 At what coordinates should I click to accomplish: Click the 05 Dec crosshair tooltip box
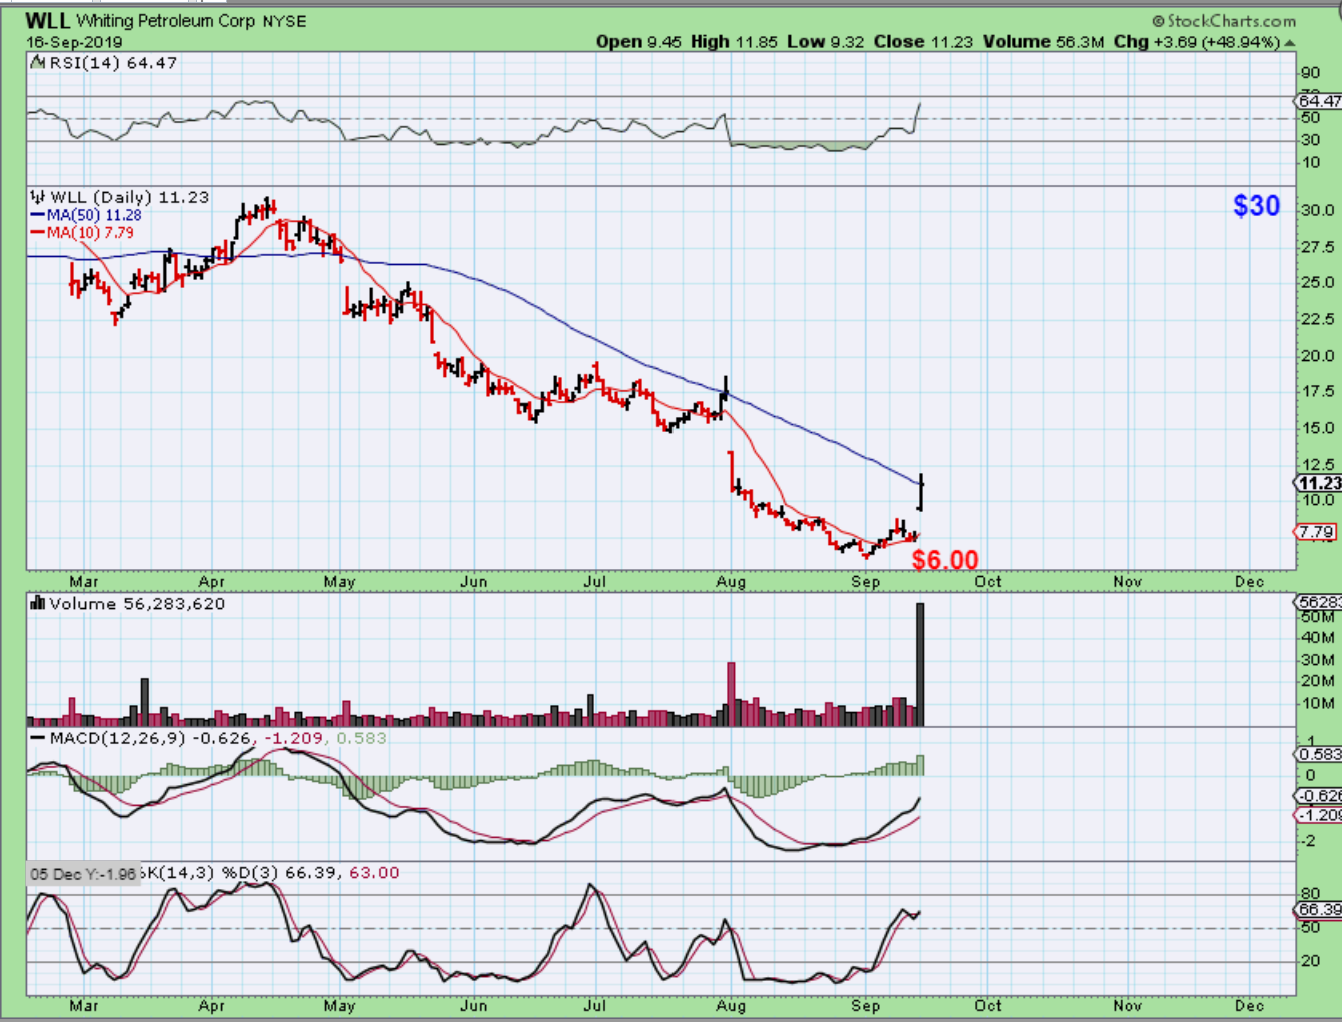click(82, 874)
